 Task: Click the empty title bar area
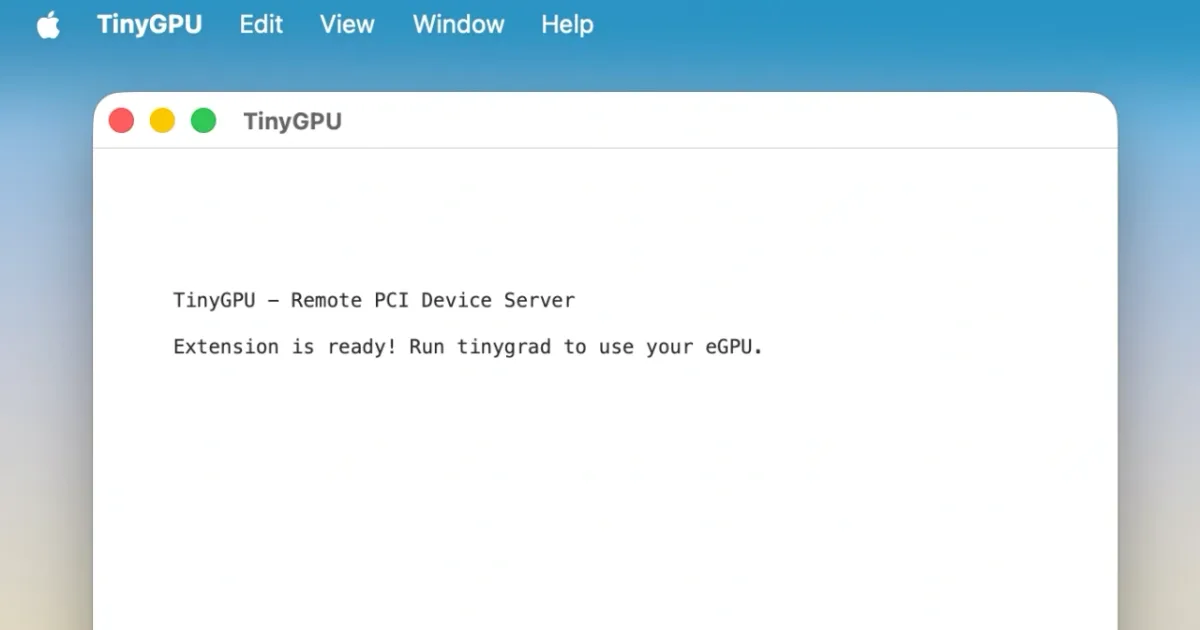click(x=700, y=121)
